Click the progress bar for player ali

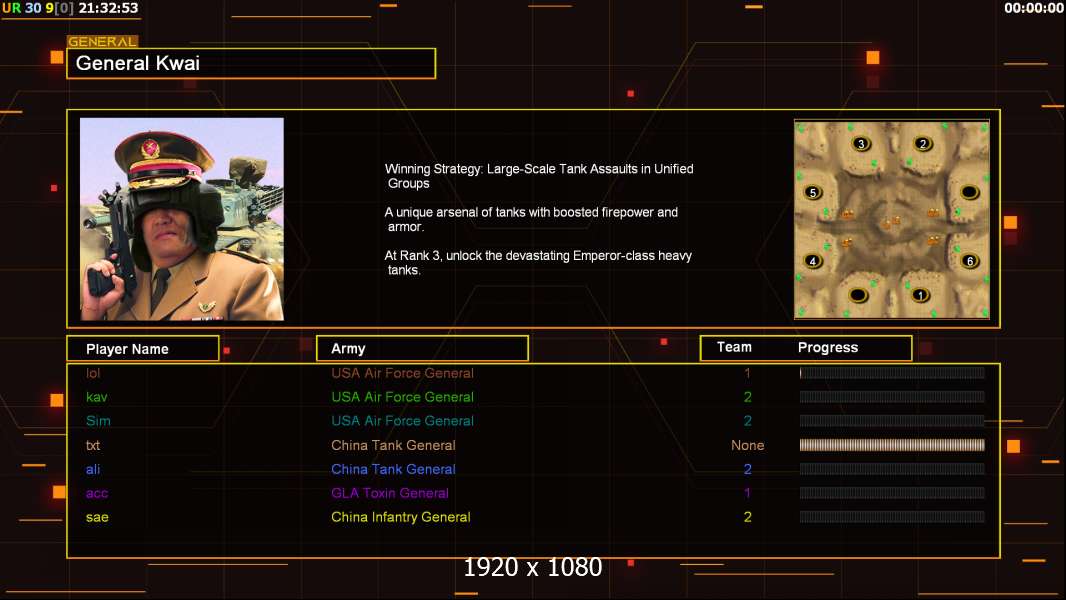892,469
